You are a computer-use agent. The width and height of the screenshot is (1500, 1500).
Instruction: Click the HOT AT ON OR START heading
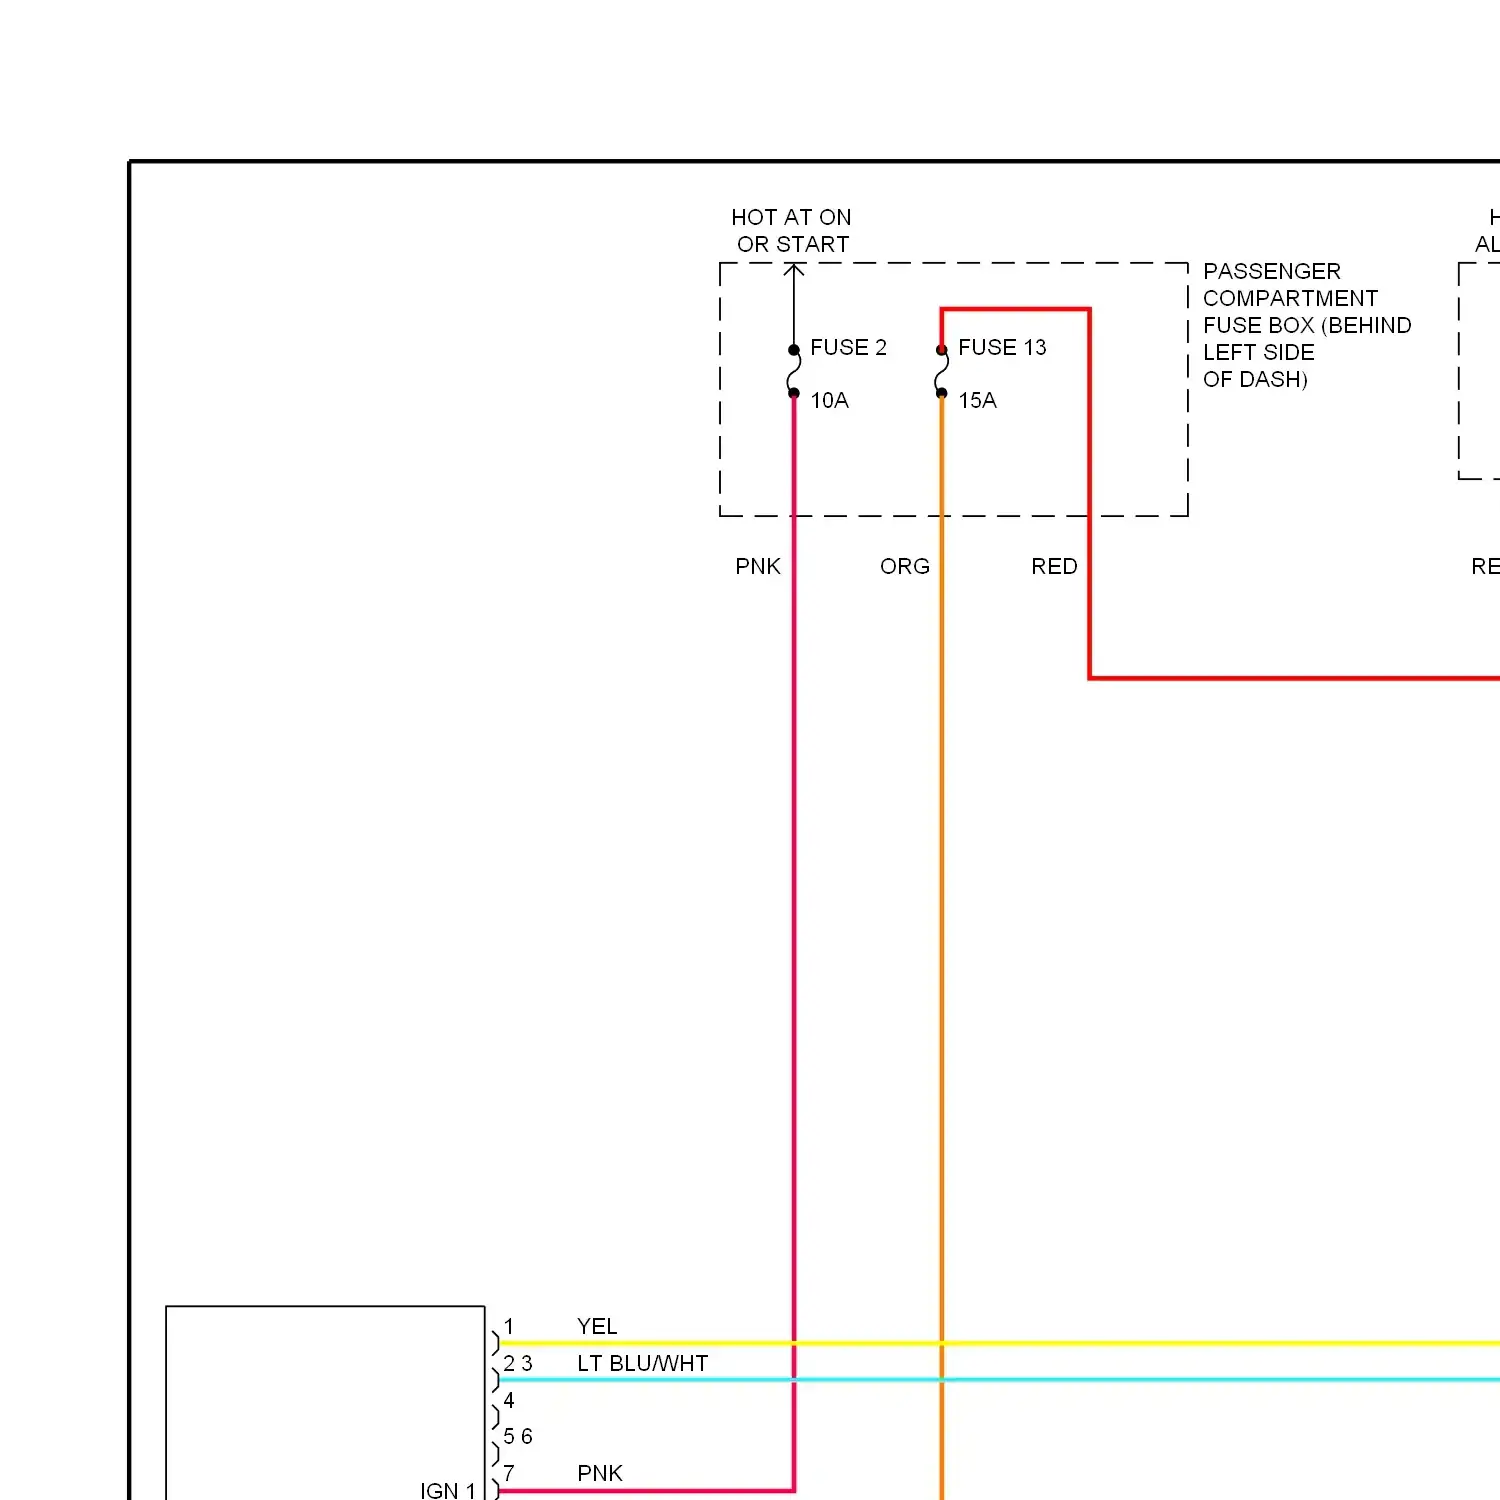[x=791, y=231]
